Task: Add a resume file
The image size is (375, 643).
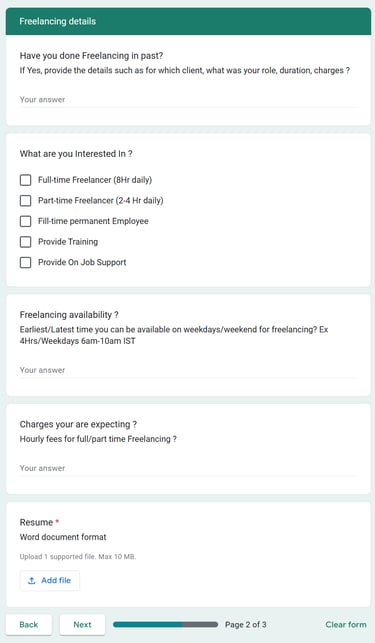Action: click(x=50, y=581)
